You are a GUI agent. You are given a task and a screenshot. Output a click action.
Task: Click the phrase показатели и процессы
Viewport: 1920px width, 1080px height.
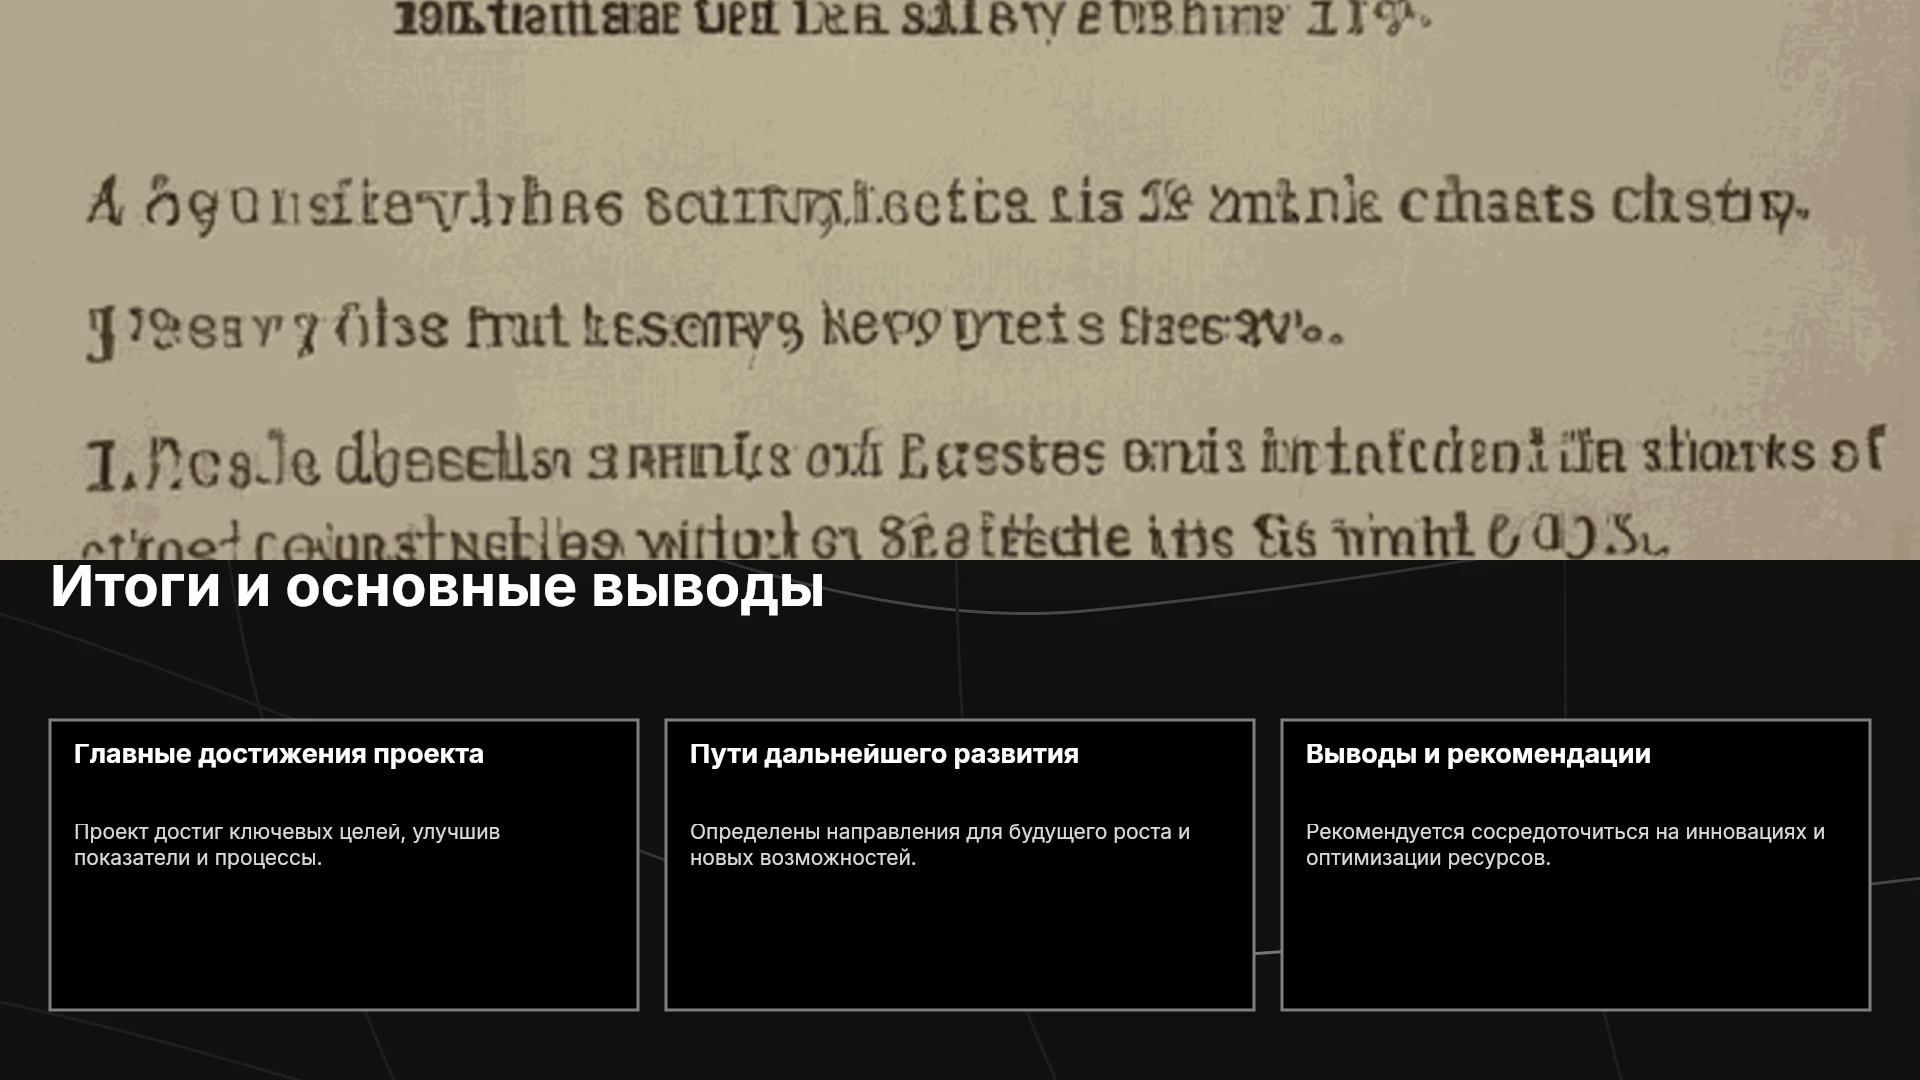[196, 858]
